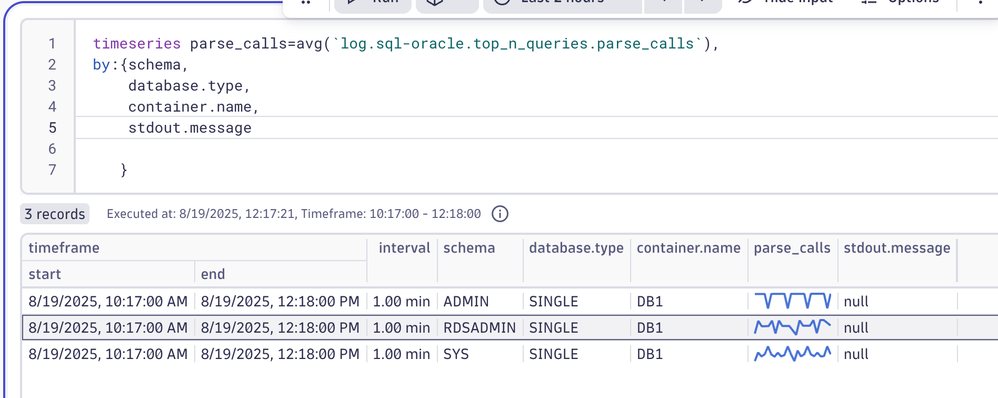Select the start sub-column header

(108, 274)
